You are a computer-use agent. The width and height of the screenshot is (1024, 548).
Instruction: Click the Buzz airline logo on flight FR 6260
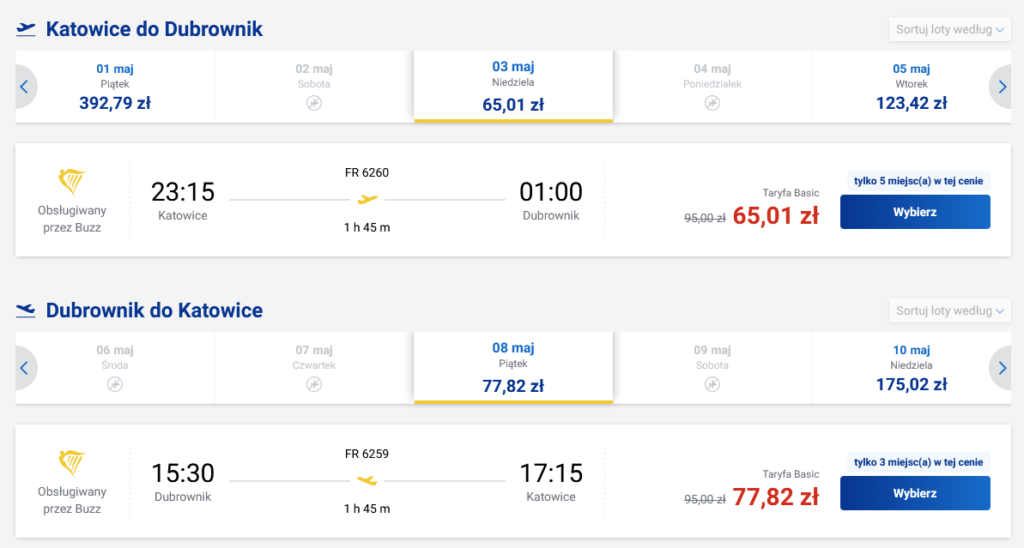point(72,182)
